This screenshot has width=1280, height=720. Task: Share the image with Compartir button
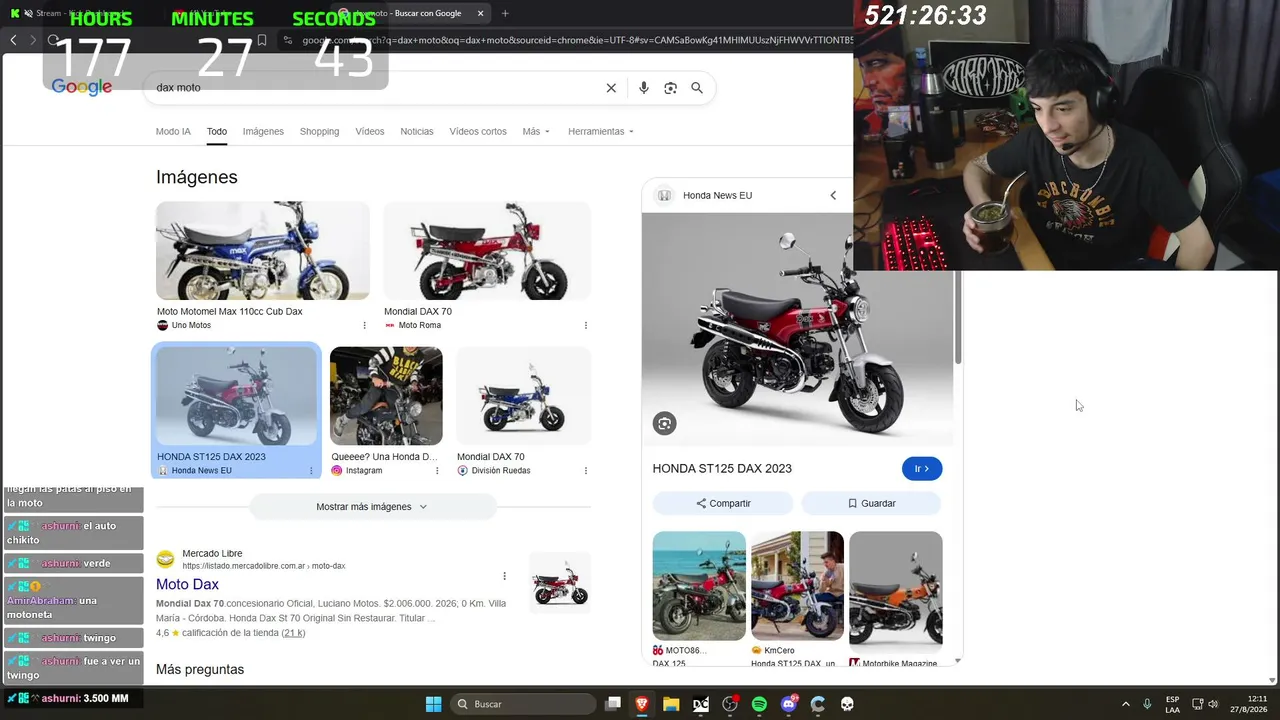tap(723, 503)
